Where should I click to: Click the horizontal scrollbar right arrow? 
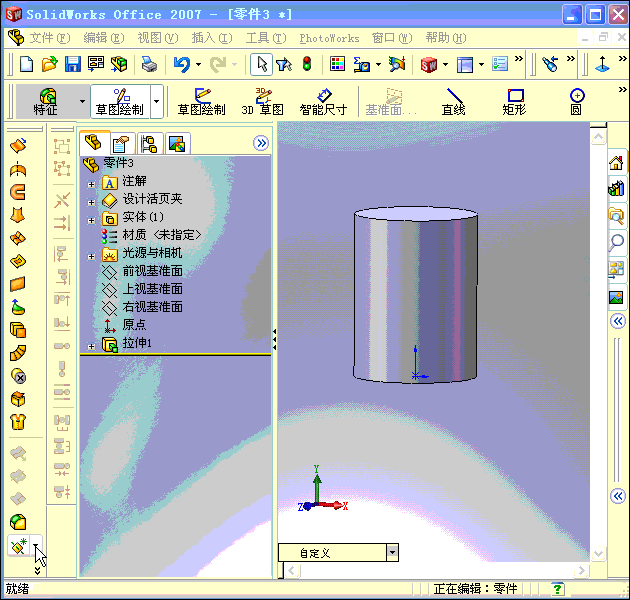point(581,570)
